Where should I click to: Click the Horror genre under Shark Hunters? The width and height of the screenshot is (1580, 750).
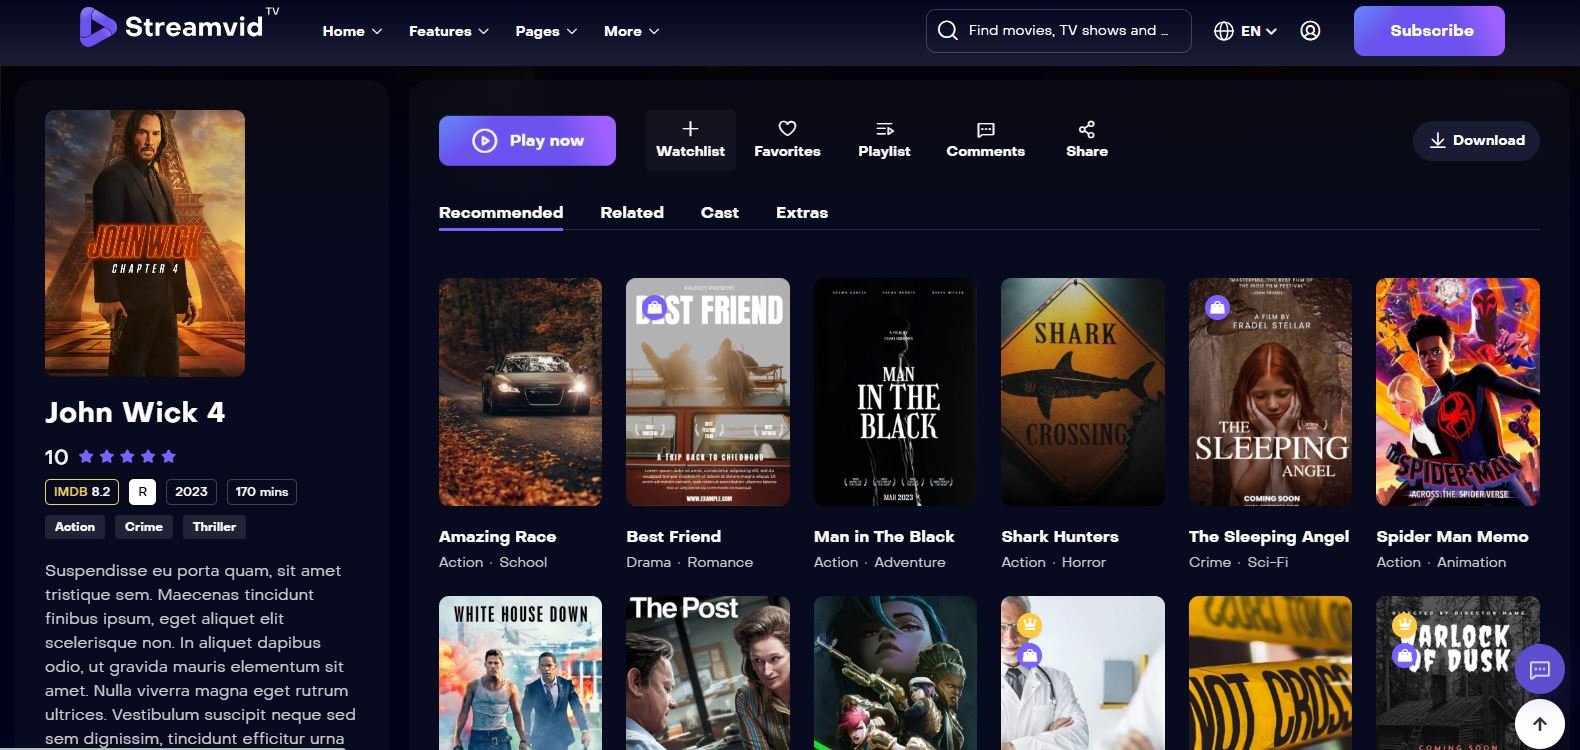(x=1084, y=562)
